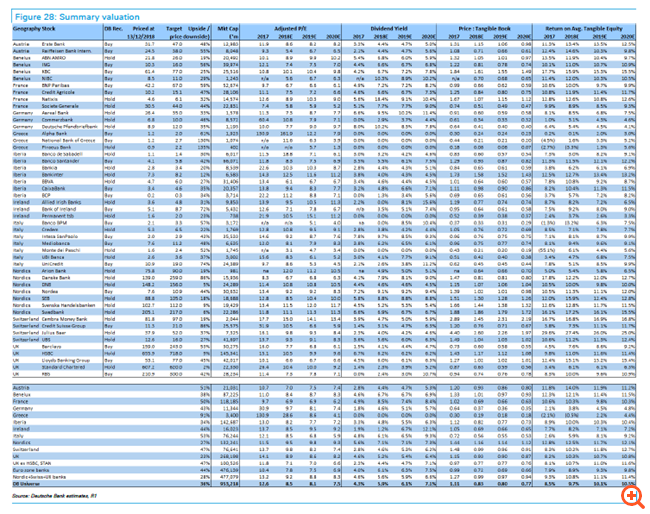Image resolution: width=650 pixels, height=514 pixels.
Task: Select the 'Allied Irish Banks' stock name
Action: coord(61,202)
